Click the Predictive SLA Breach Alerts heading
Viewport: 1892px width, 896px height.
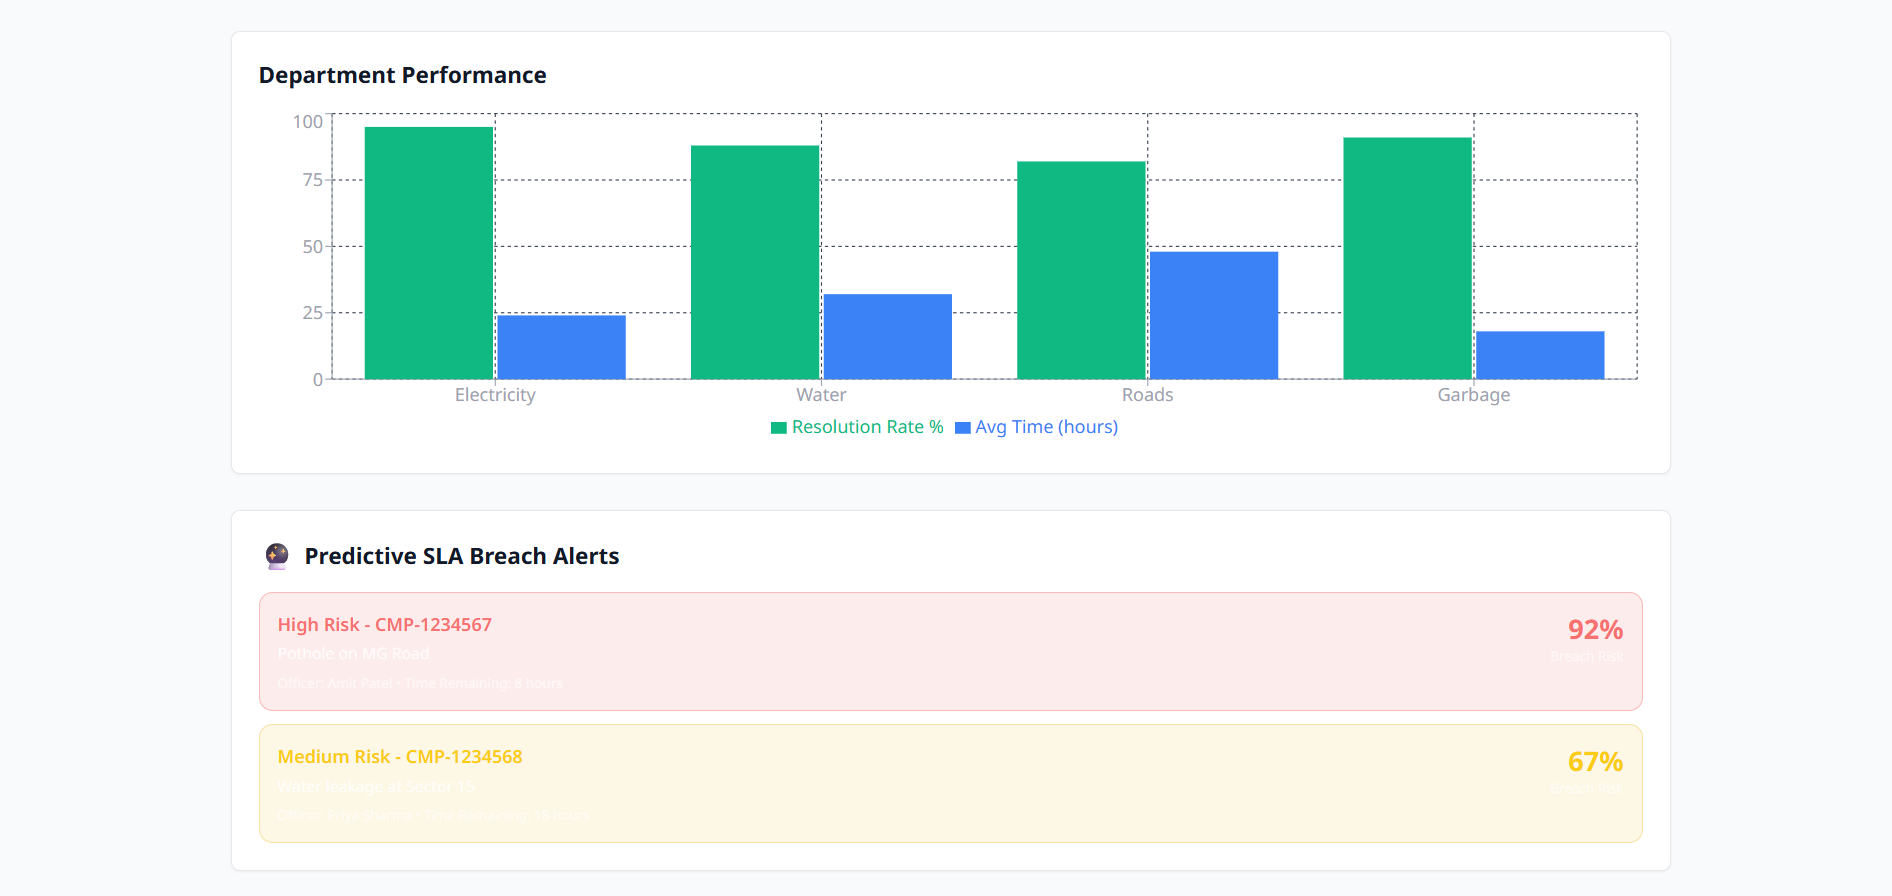[462, 556]
